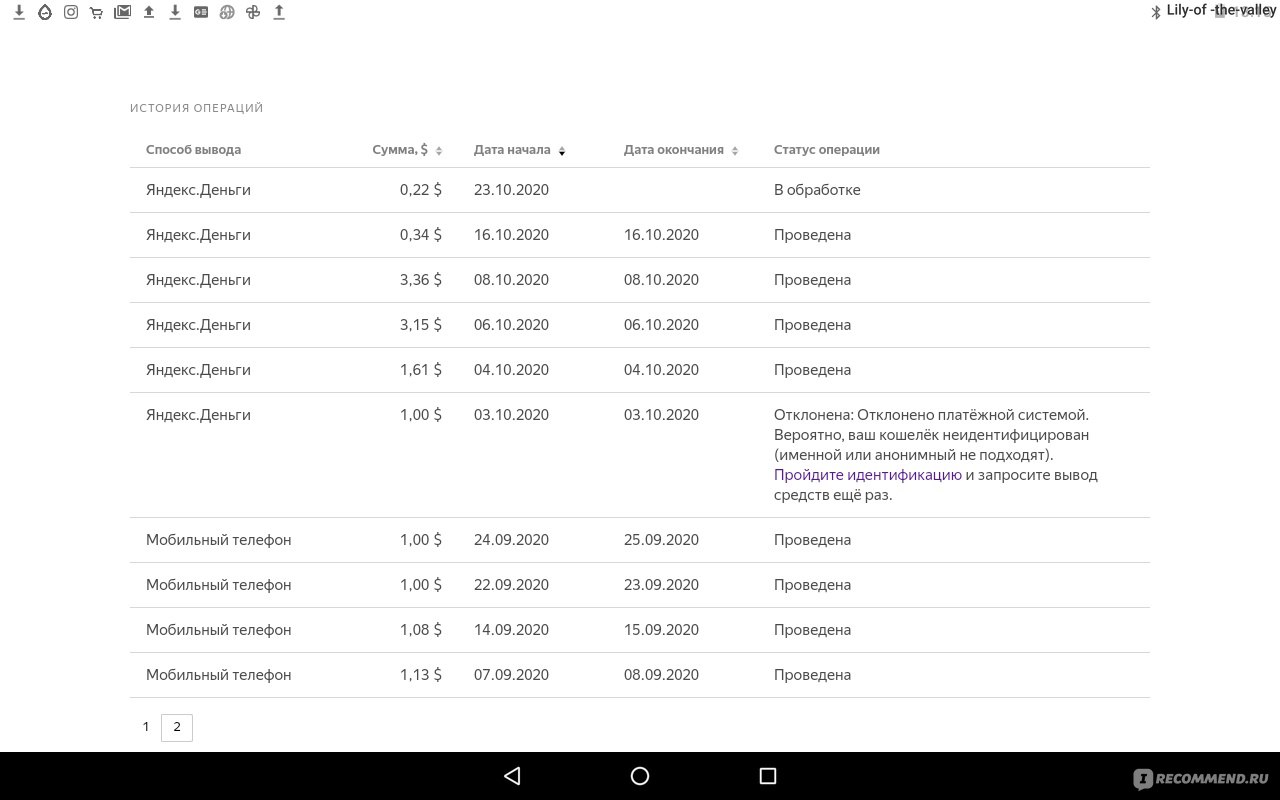This screenshot has width=1280, height=800.
Task: Open the Gmail notification icon
Action: click(x=123, y=12)
